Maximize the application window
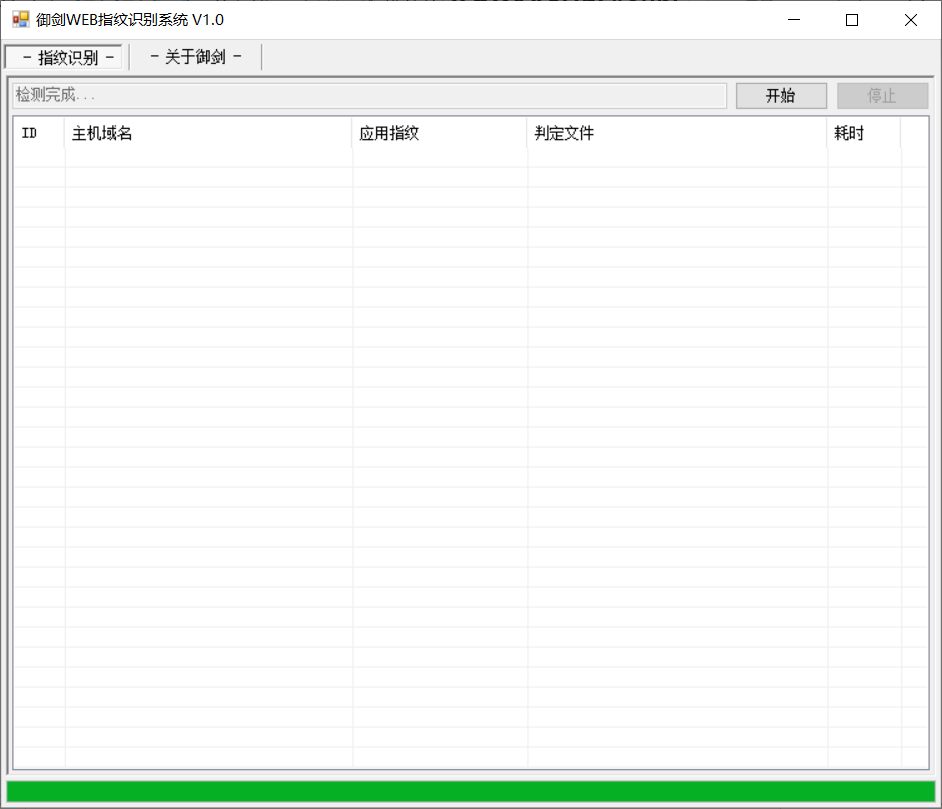Viewport: 942px width, 809px height. point(852,20)
